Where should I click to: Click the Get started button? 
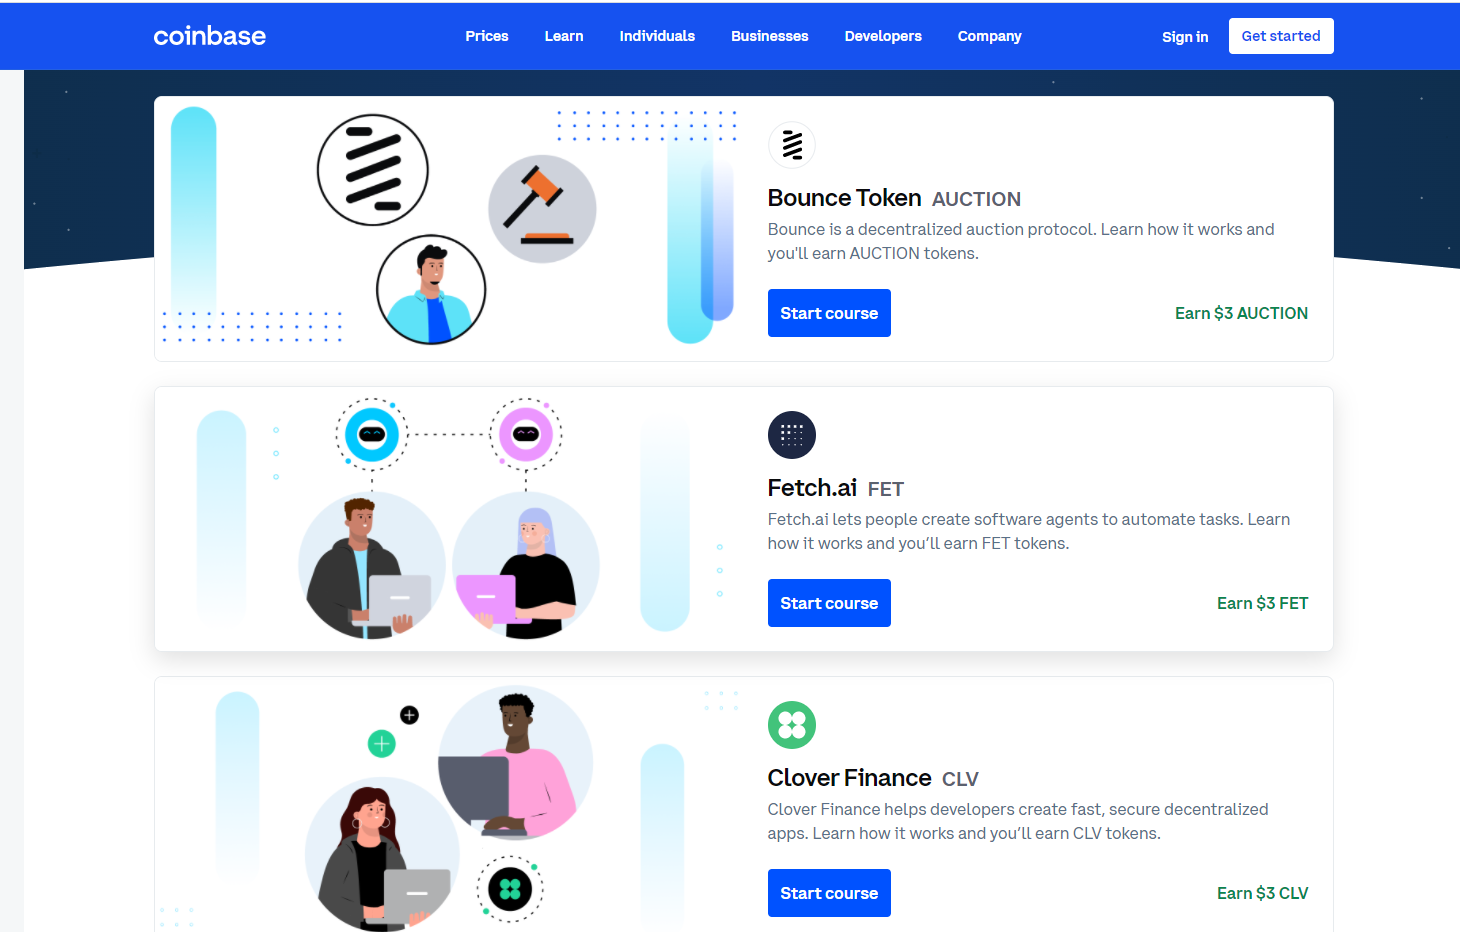point(1281,36)
